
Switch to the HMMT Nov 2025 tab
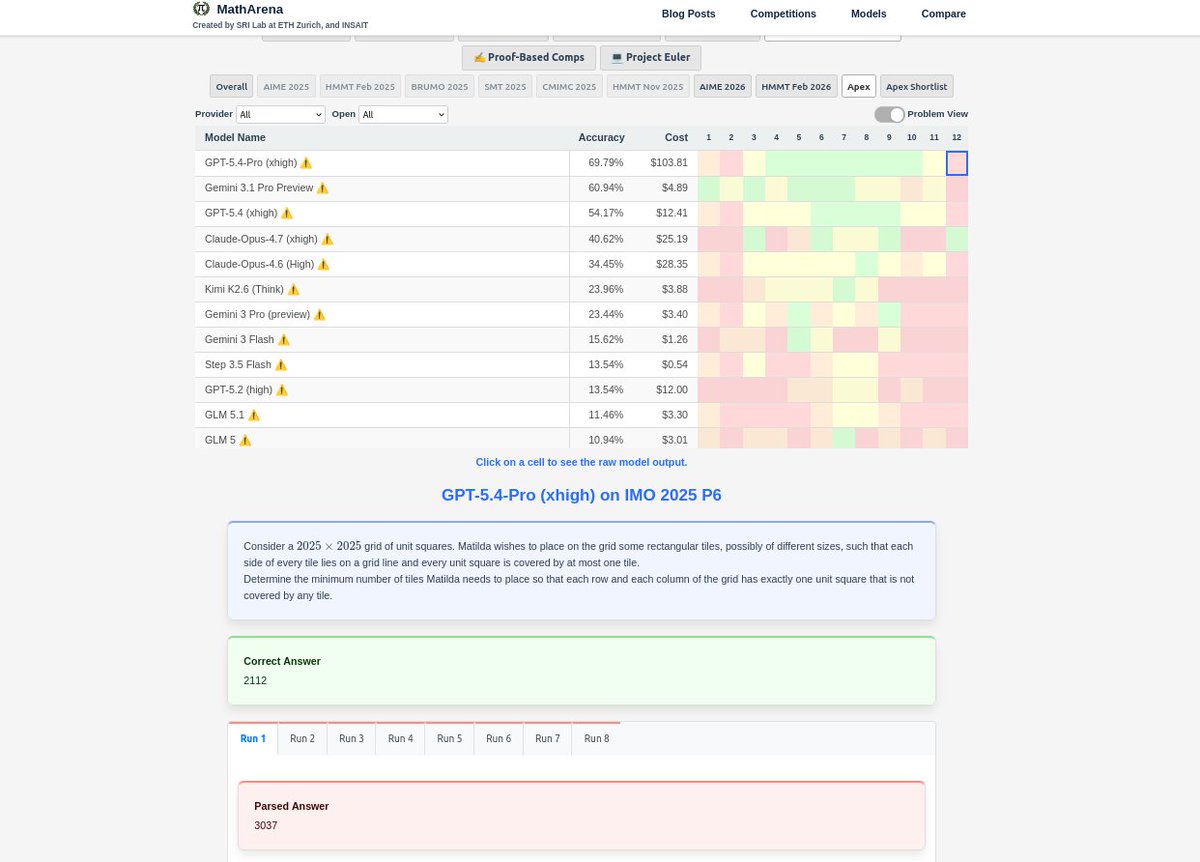point(648,87)
